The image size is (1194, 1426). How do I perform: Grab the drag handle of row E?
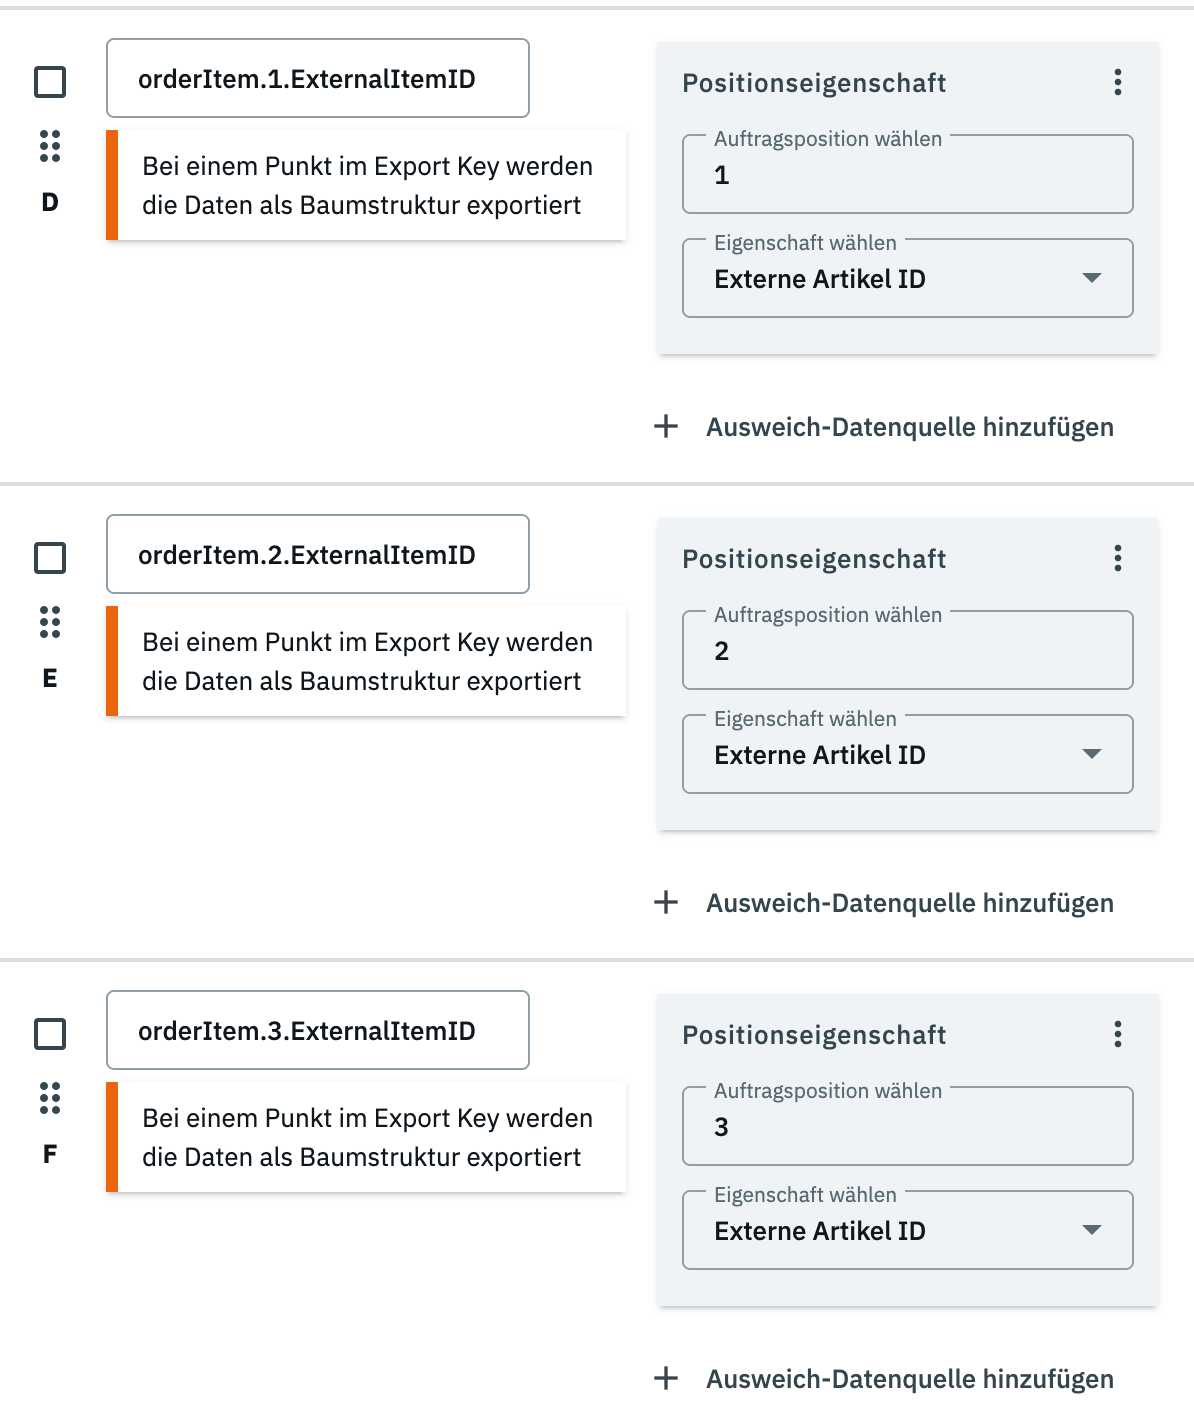pos(50,622)
